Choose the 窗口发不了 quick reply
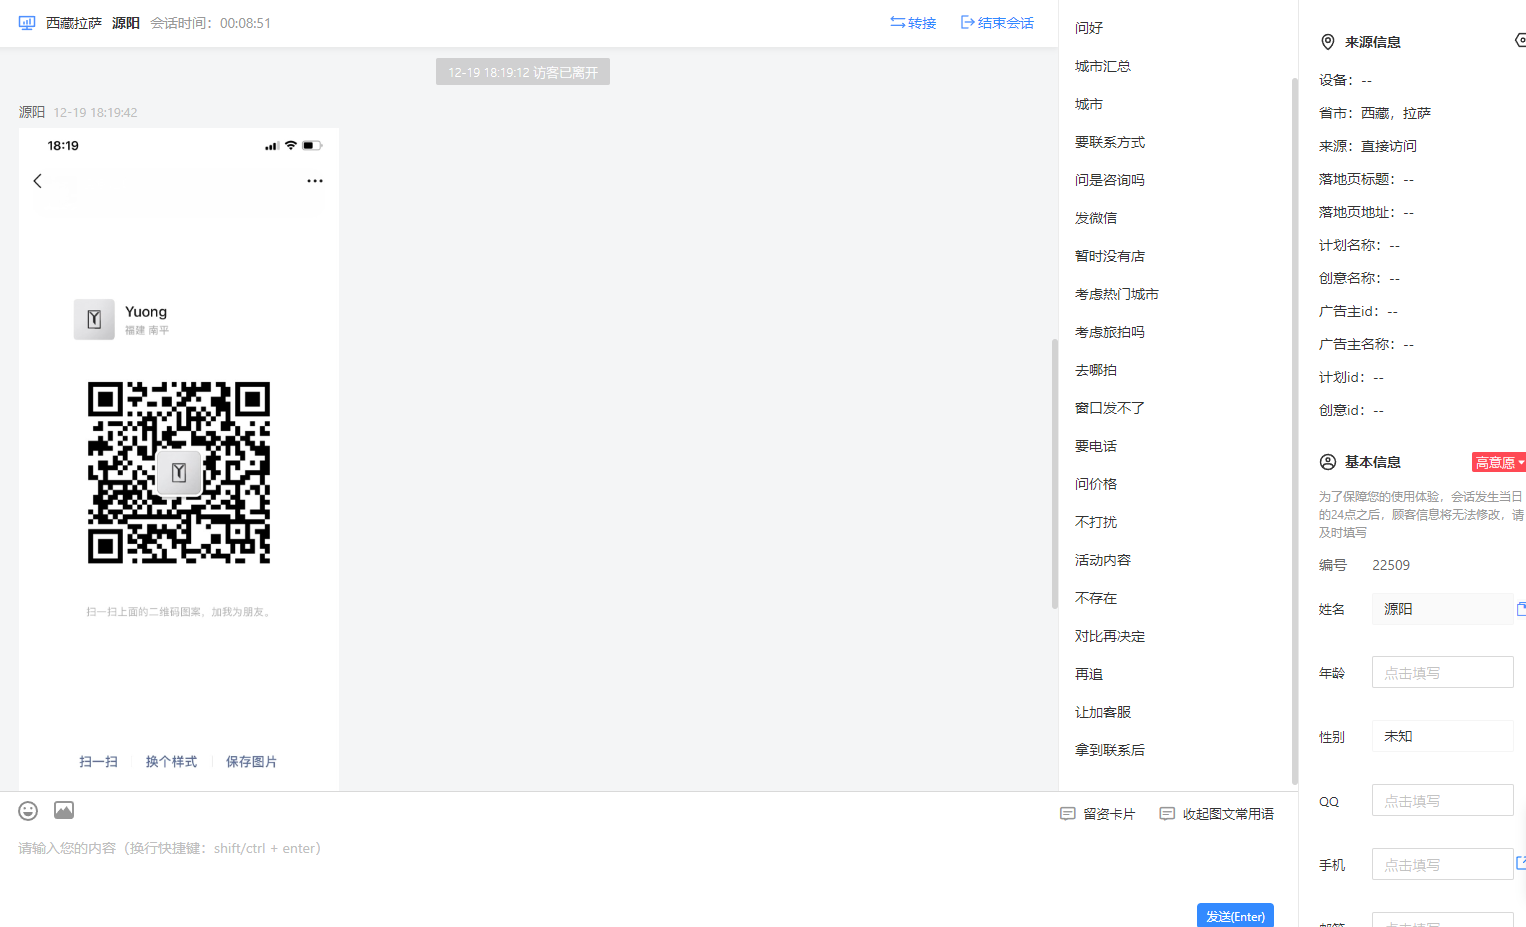The height and width of the screenshot is (927, 1526). 1110,408
